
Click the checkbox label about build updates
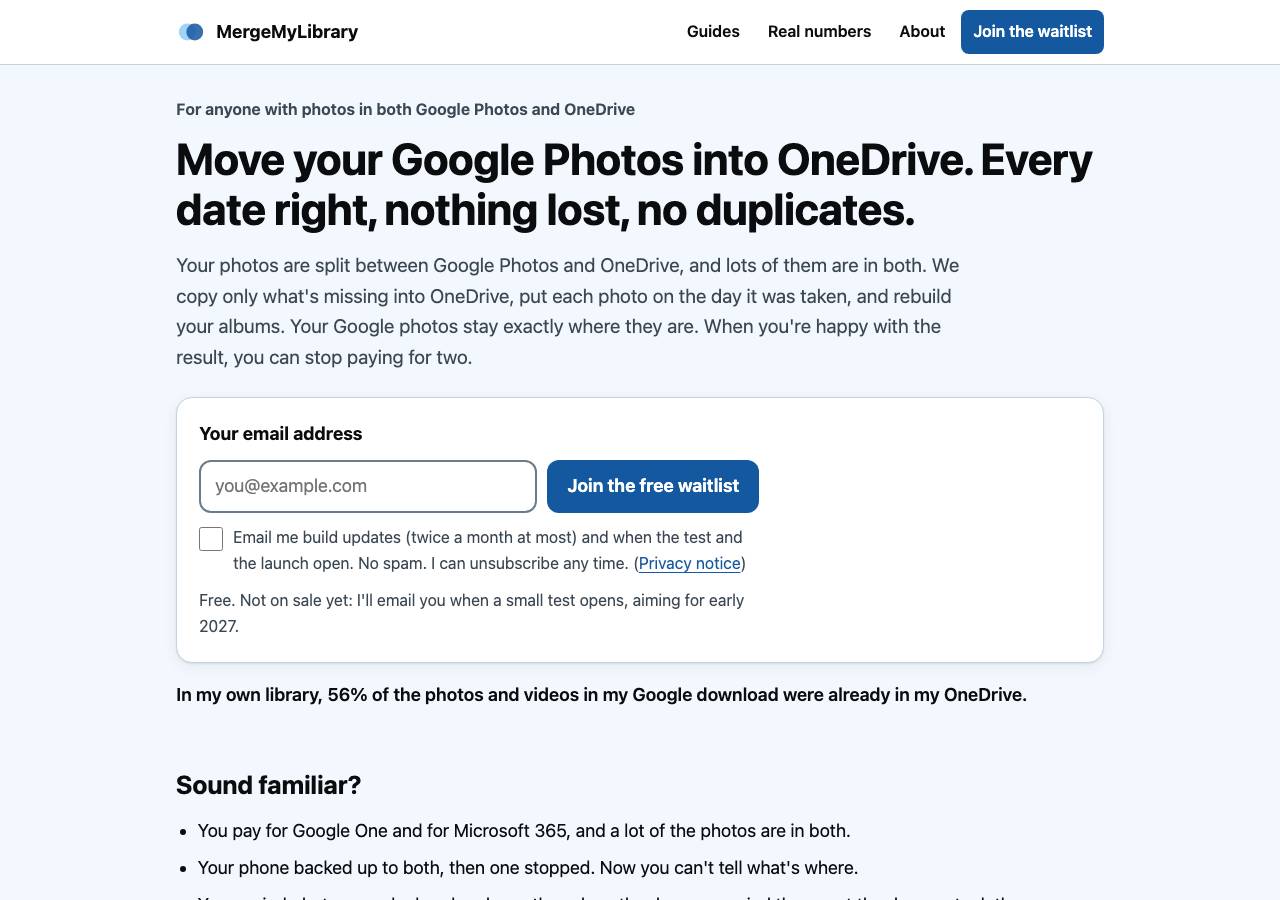[x=489, y=550]
